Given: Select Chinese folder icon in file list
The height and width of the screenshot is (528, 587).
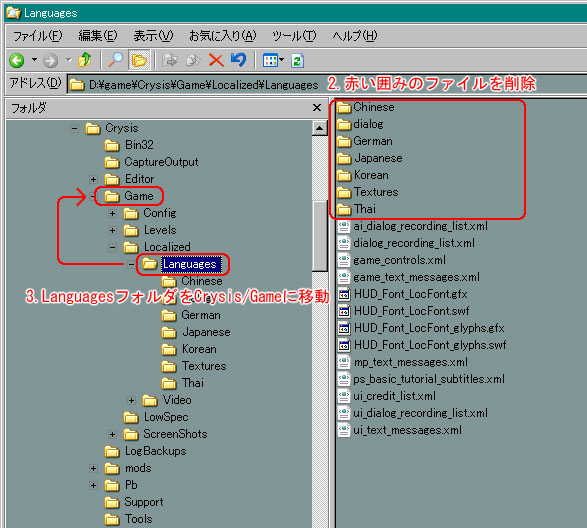Looking at the screenshot, I should coord(343,108).
